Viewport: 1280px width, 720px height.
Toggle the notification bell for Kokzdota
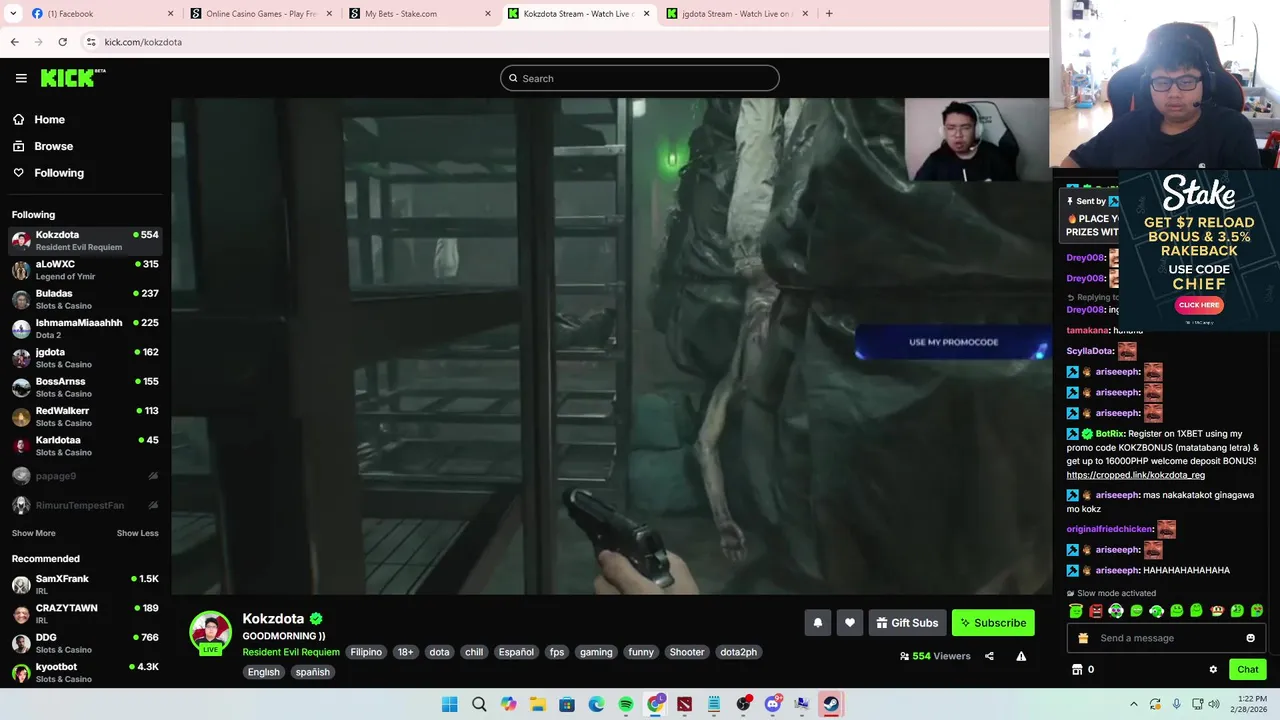pos(817,623)
